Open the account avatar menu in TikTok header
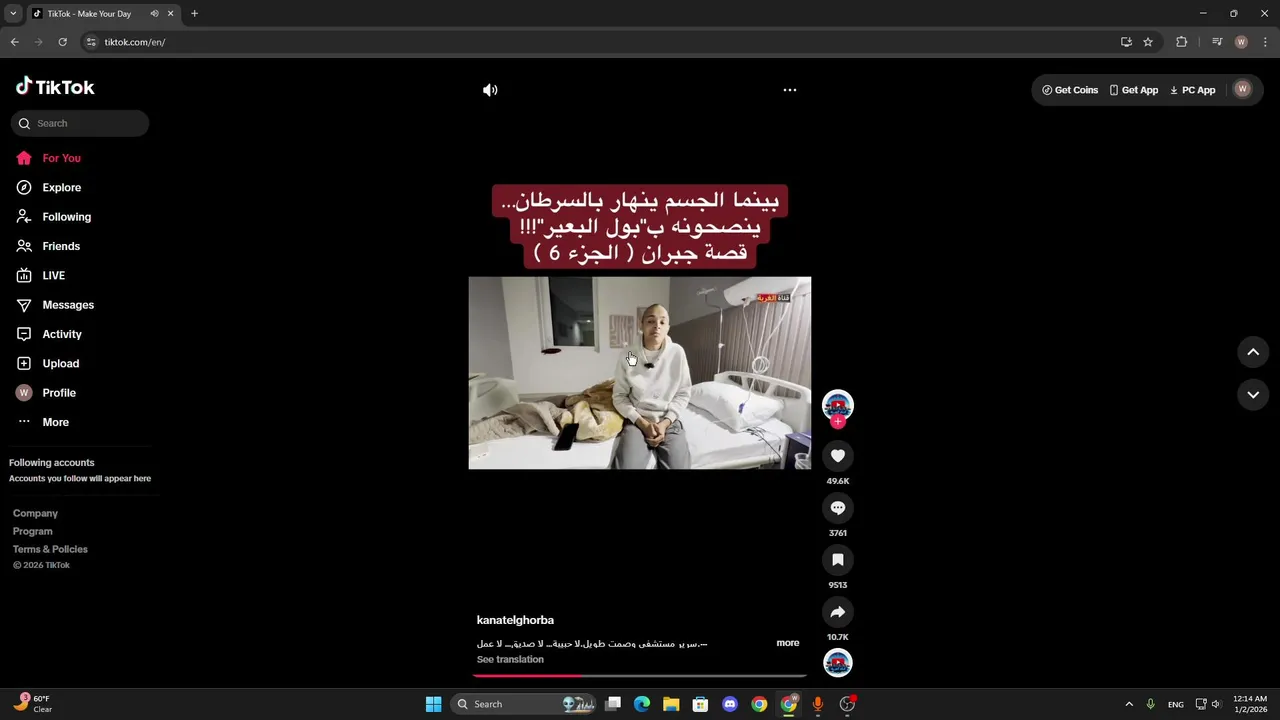This screenshot has height=720, width=1280. [1243, 89]
